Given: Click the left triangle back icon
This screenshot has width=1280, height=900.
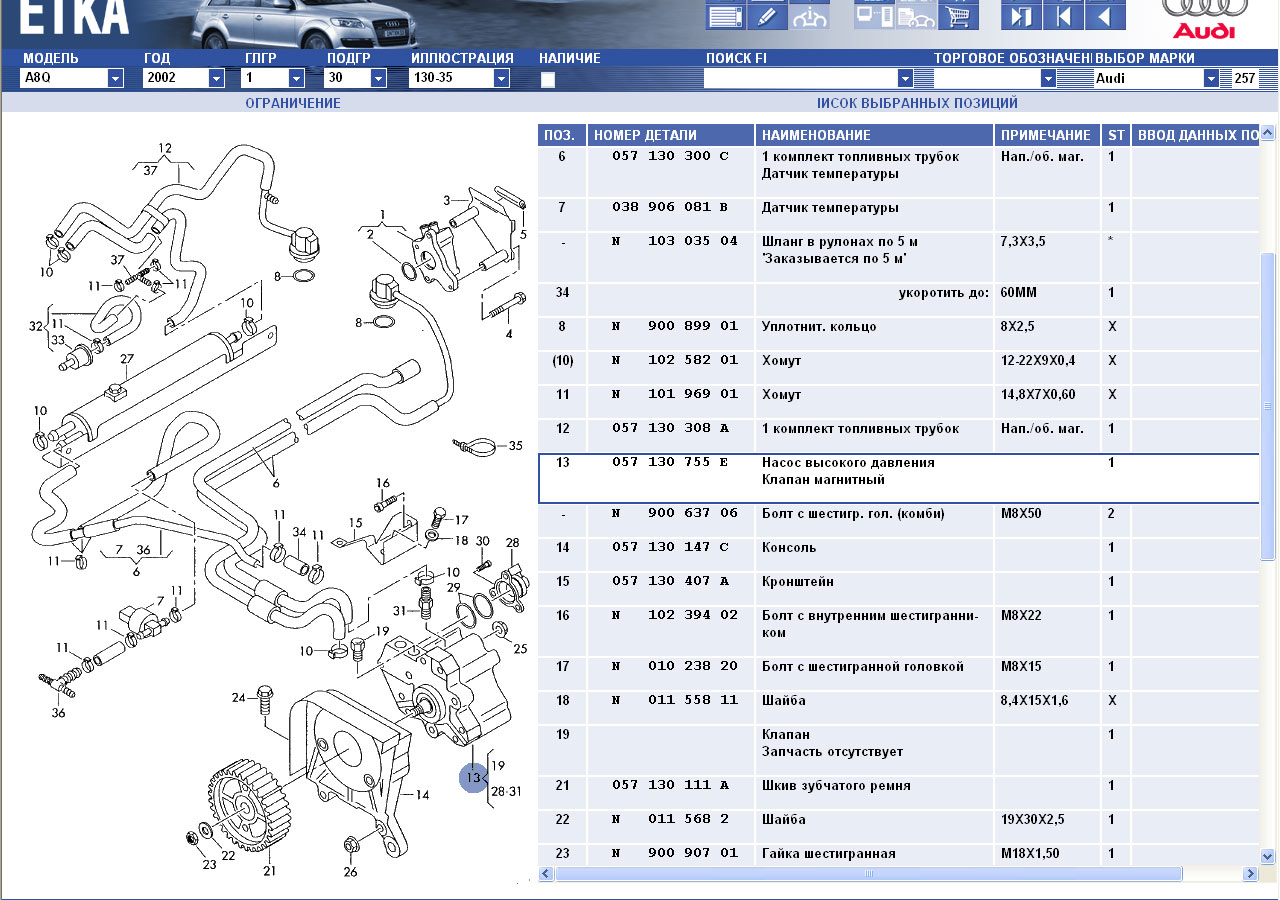Looking at the screenshot, I should tap(1105, 16).
